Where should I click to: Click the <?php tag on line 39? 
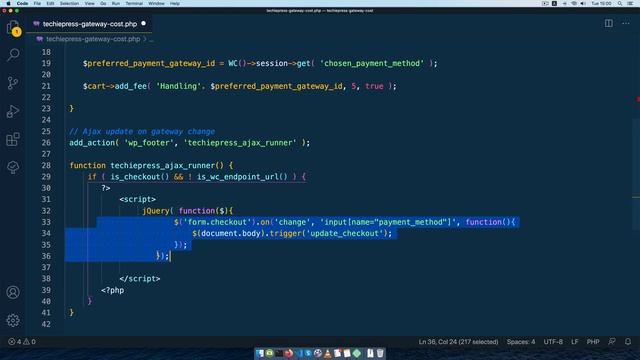coord(113,290)
